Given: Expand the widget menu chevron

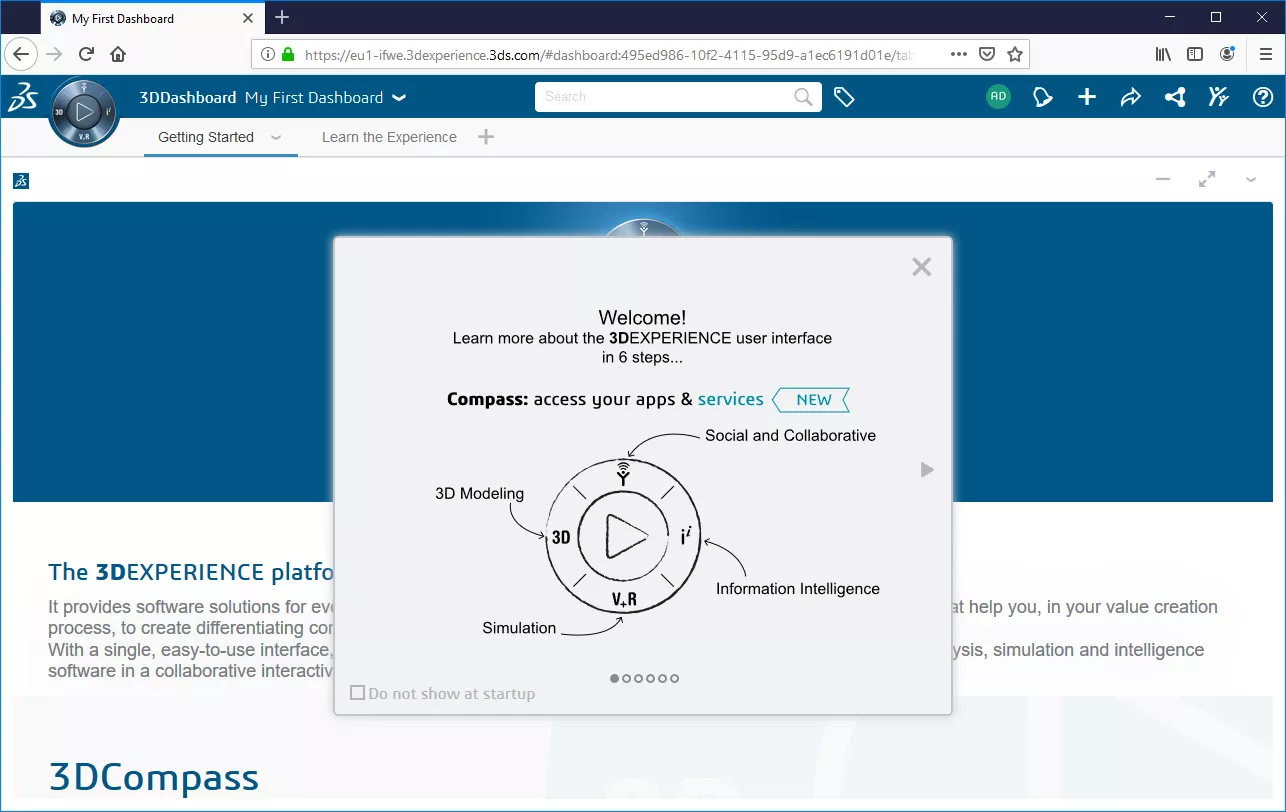Looking at the screenshot, I should click(1251, 180).
